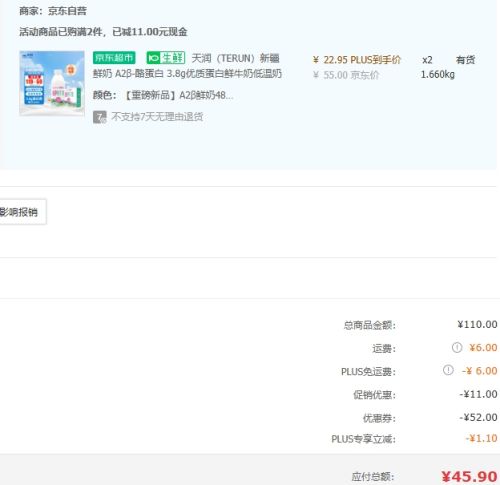Click the 7-day return policy icon
The height and width of the screenshot is (485, 500).
(100, 117)
